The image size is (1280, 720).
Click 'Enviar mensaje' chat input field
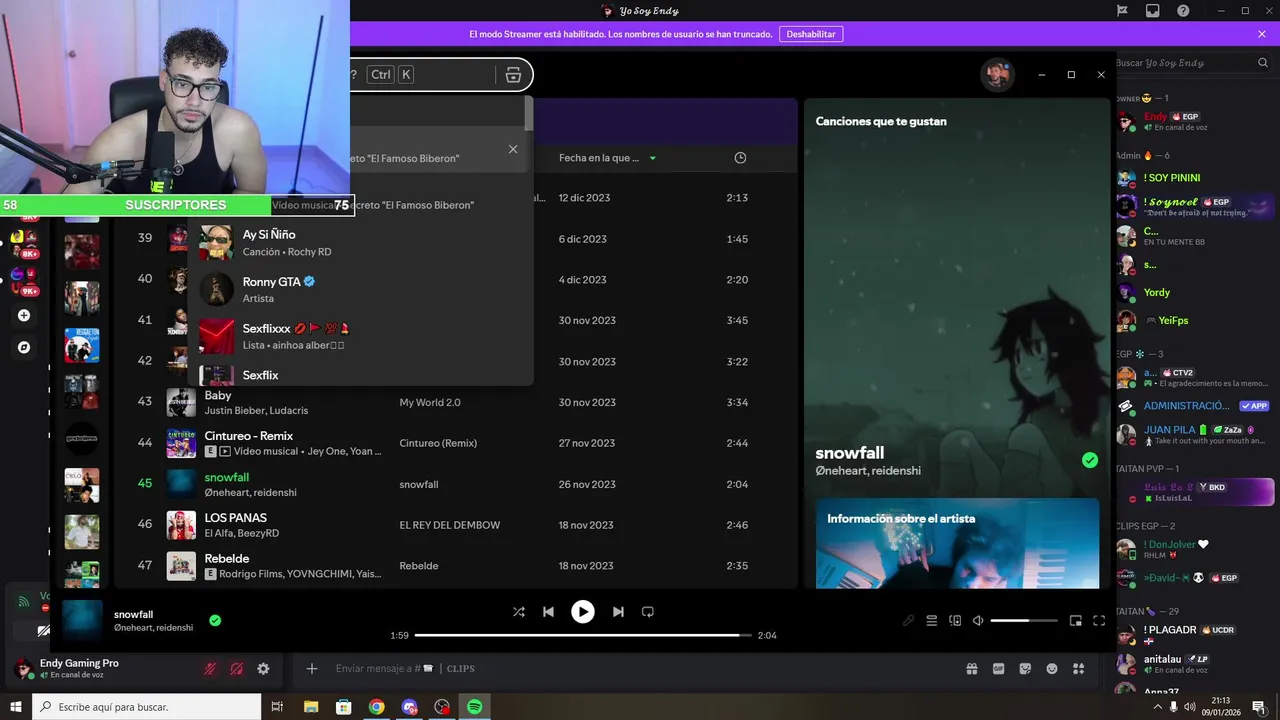(640, 669)
